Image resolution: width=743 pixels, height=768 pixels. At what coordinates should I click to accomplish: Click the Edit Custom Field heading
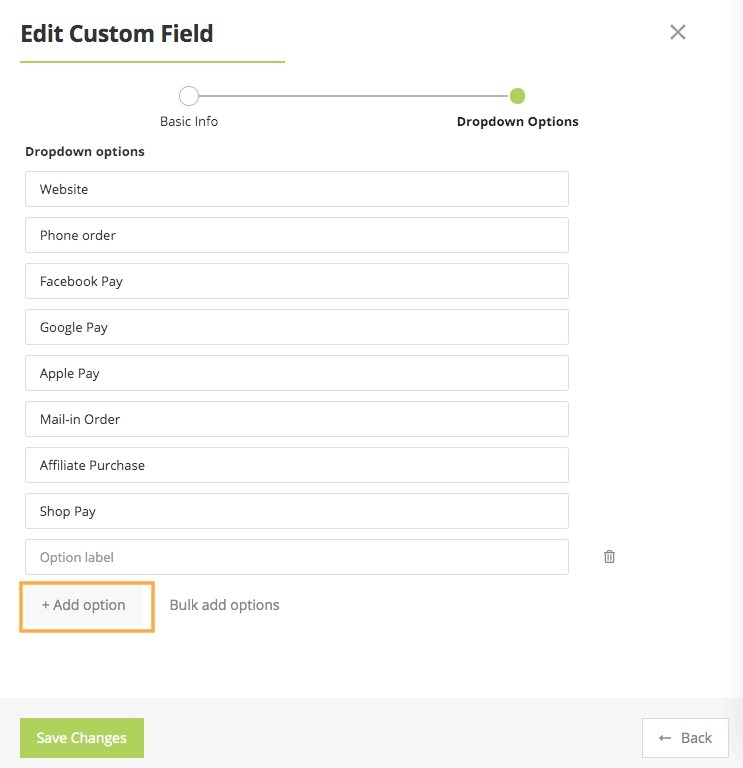117,33
